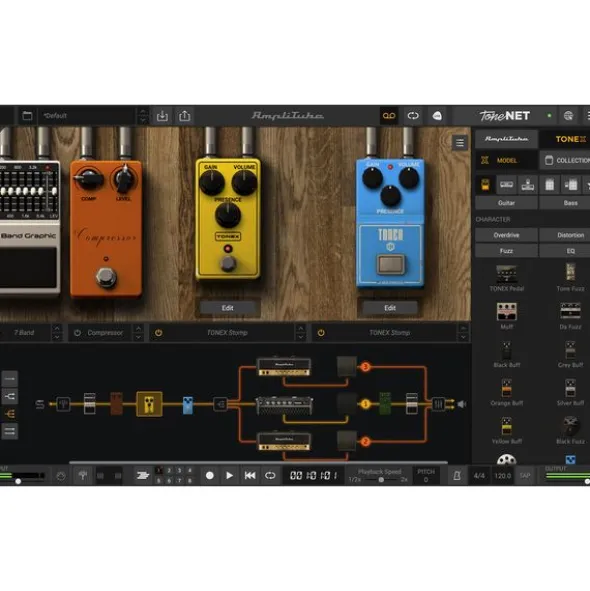Toggle the metronome icon

click(x=457, y=476)
